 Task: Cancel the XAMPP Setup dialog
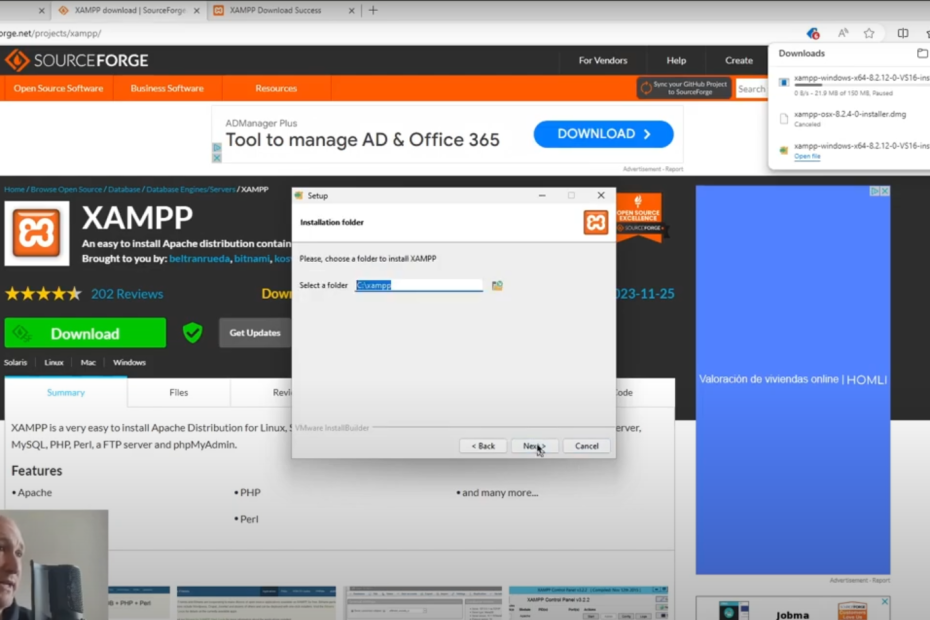[586, 446]
